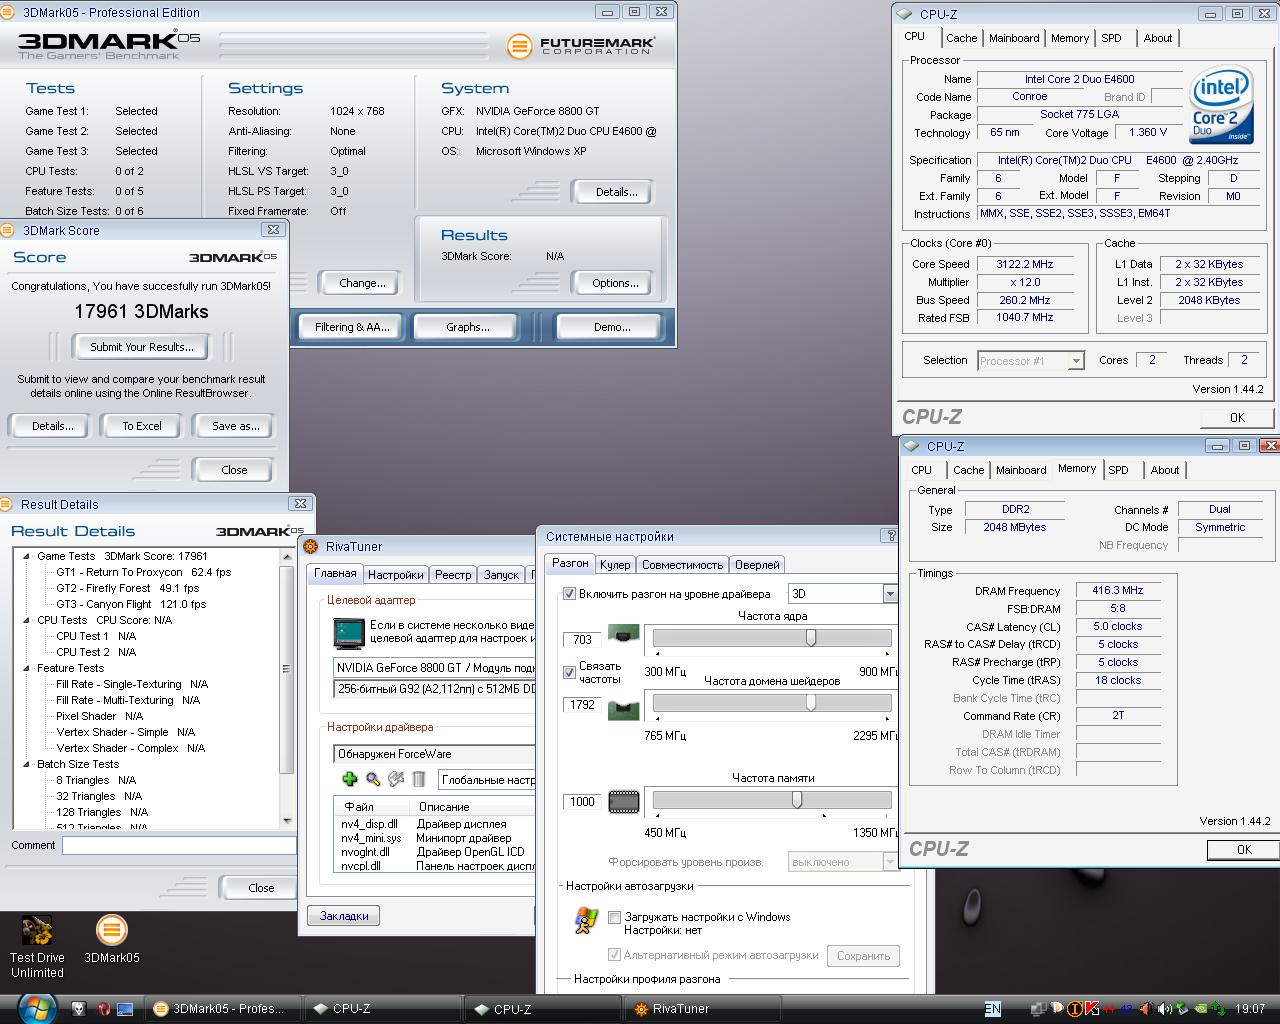The height and width of the screenshot is (1024, 1280).
Task: Click the Comment input field
Action: tap(179, 846)
